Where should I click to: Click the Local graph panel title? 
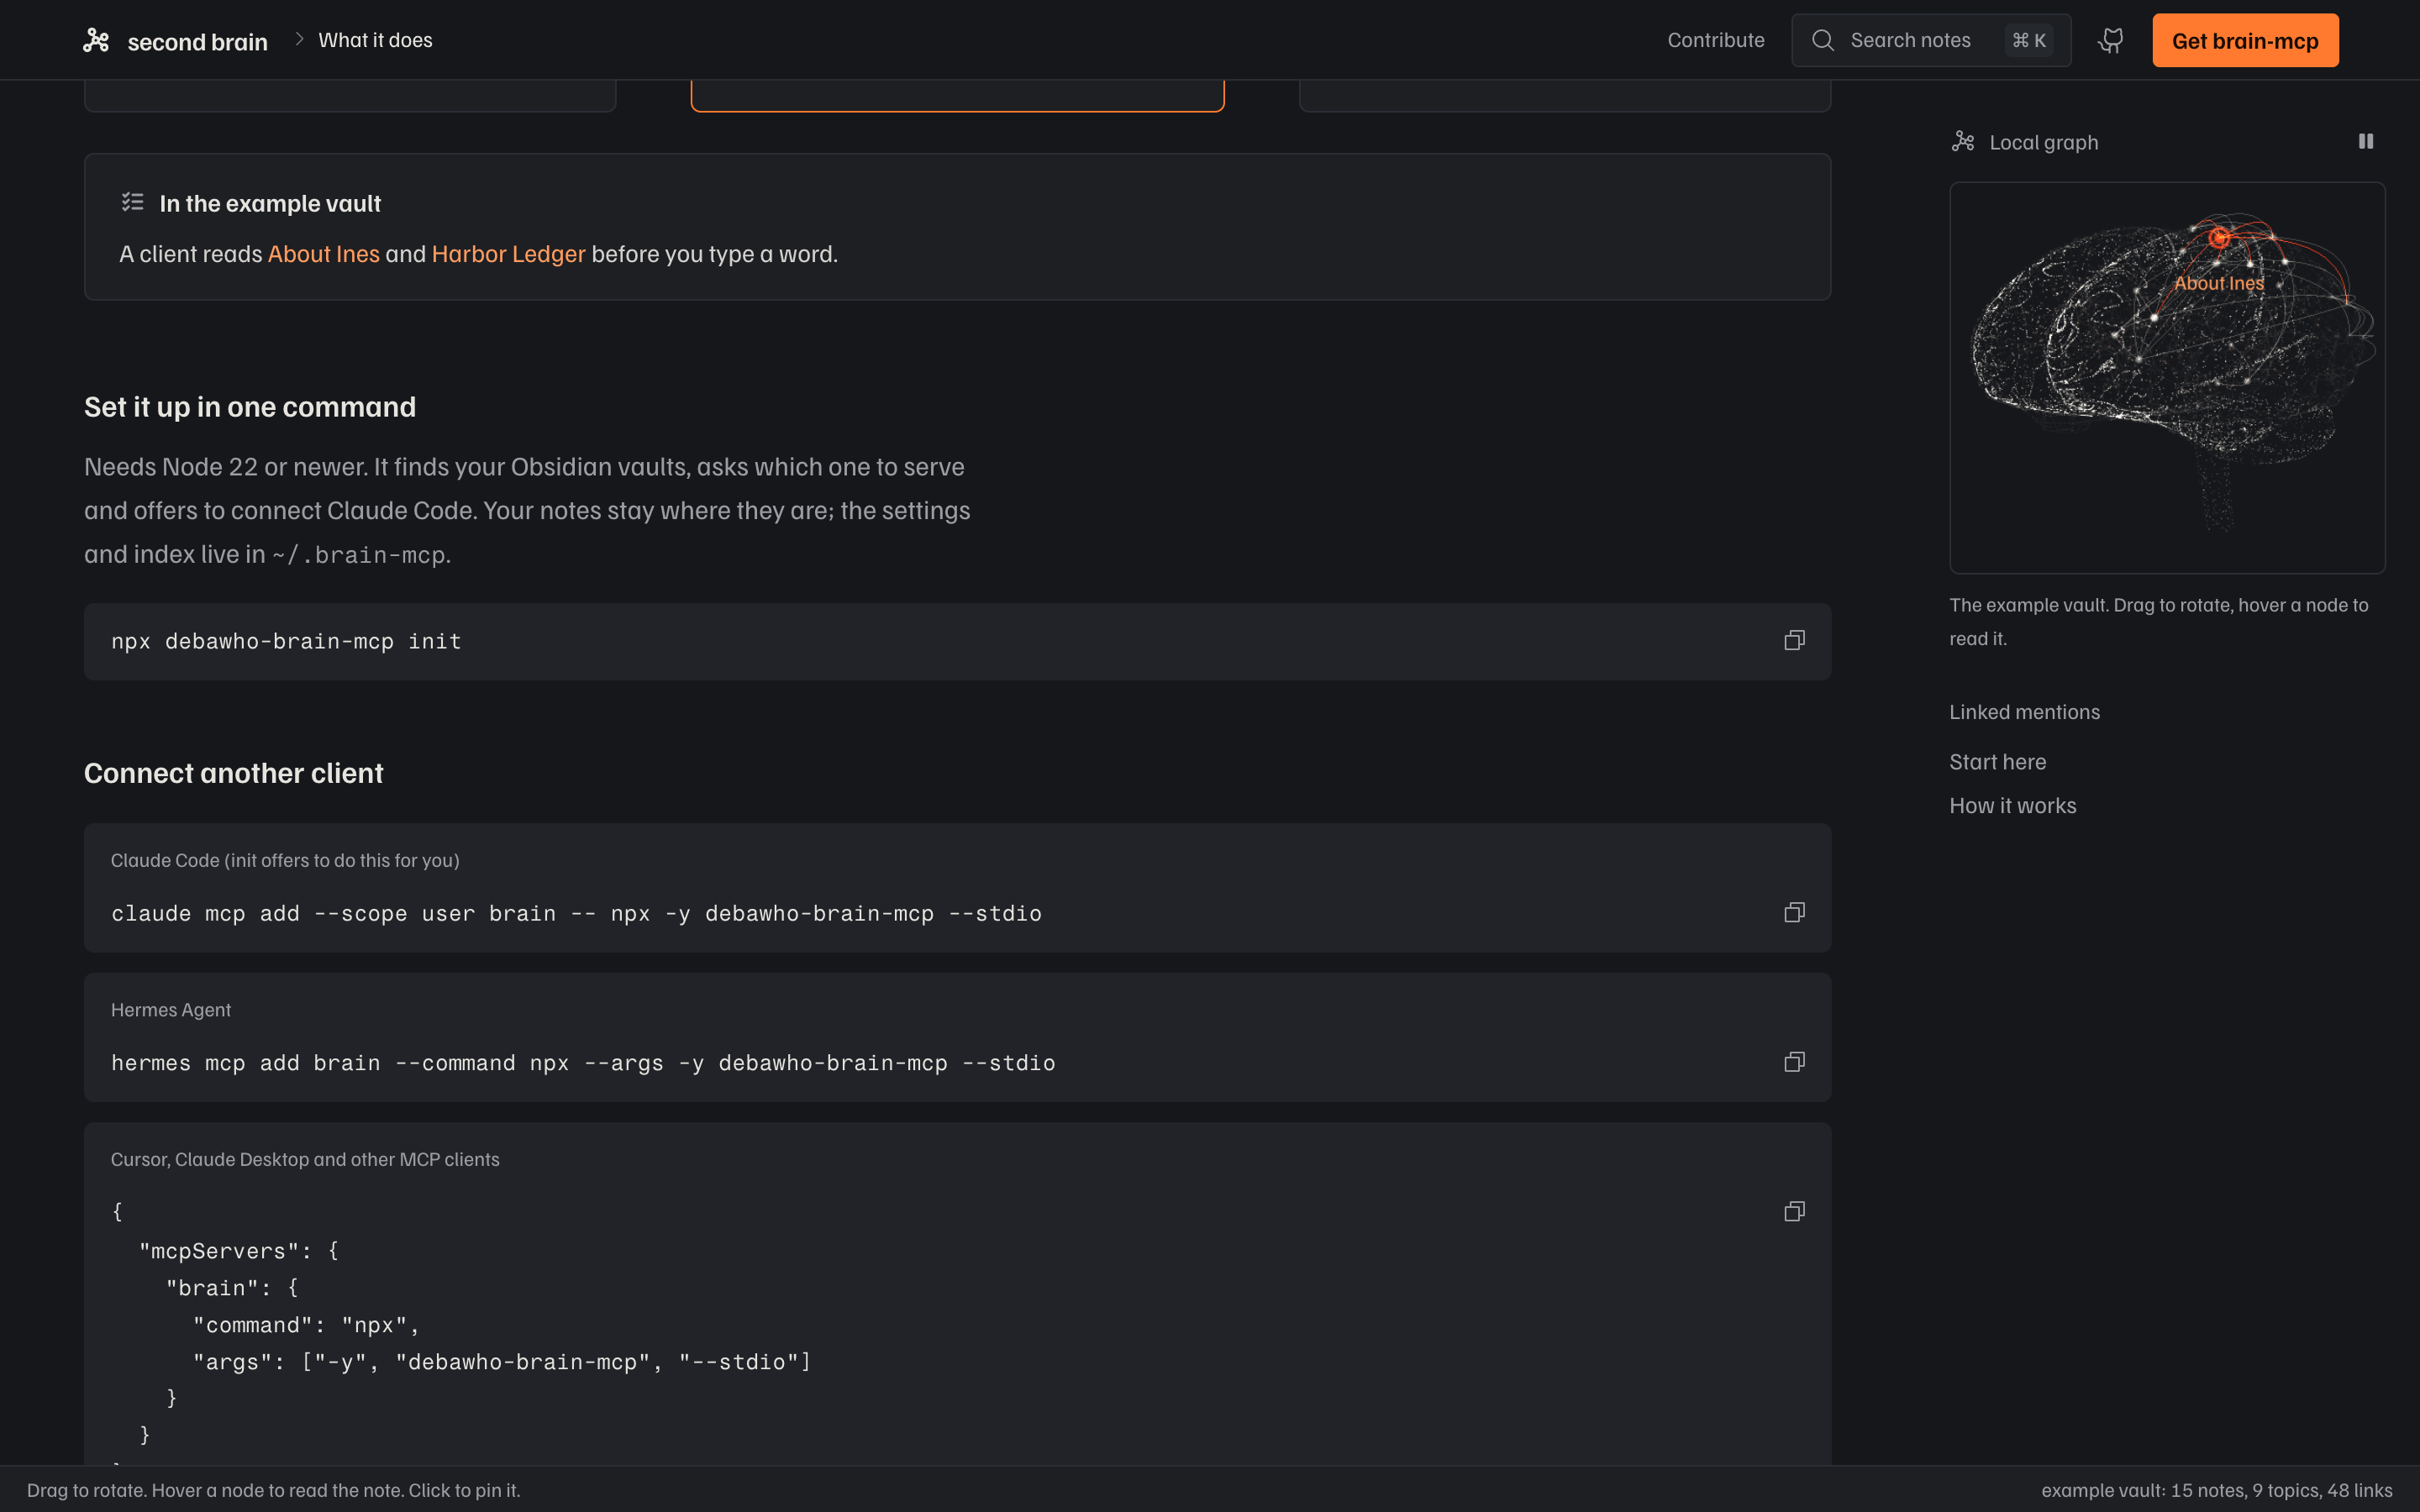pos(2044,142)
